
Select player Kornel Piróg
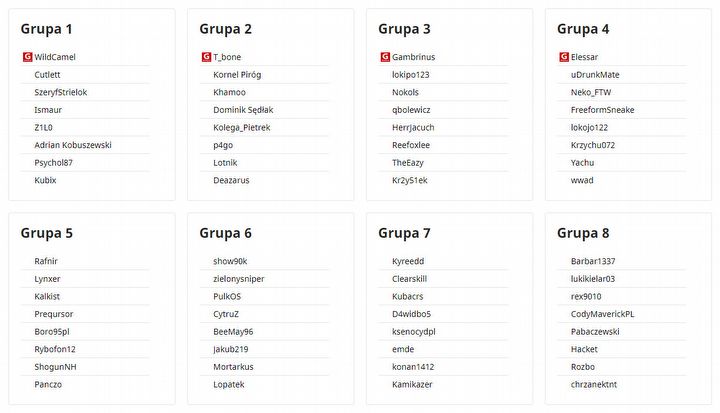pyautogui.click(x=237, y=75)
